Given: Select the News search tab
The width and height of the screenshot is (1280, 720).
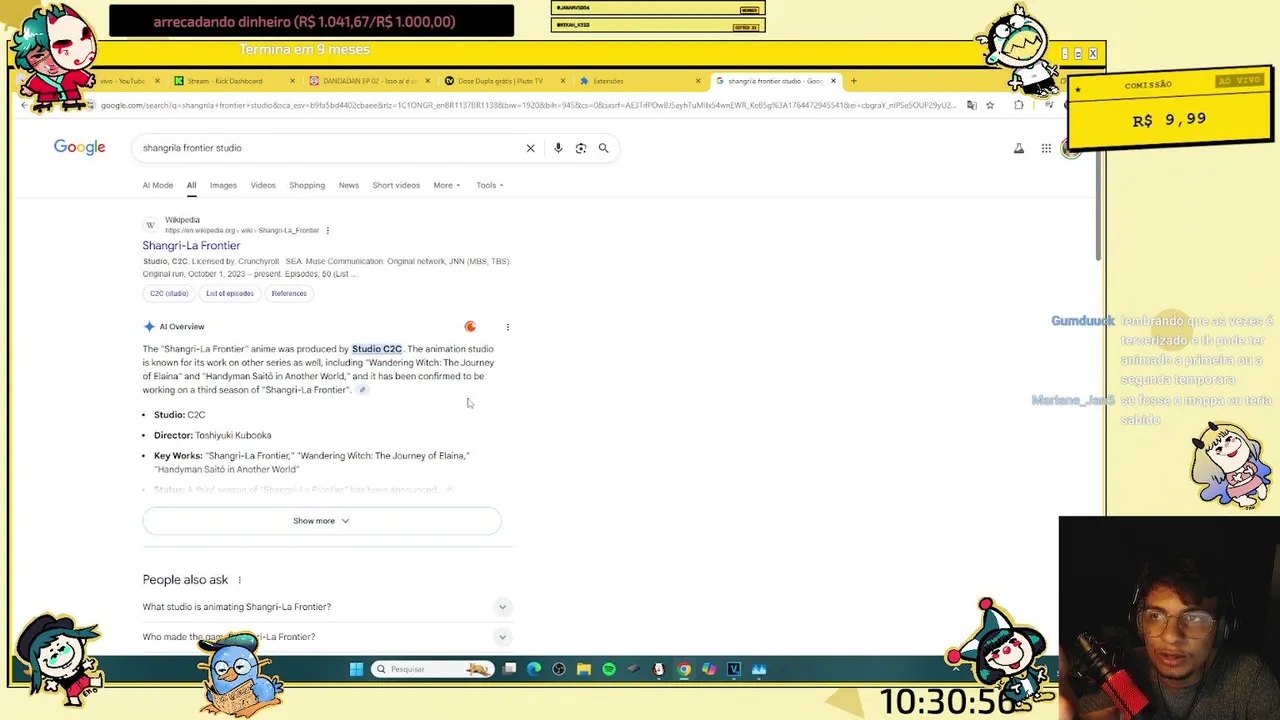Looking at the screenshot, I should point(348,185).
